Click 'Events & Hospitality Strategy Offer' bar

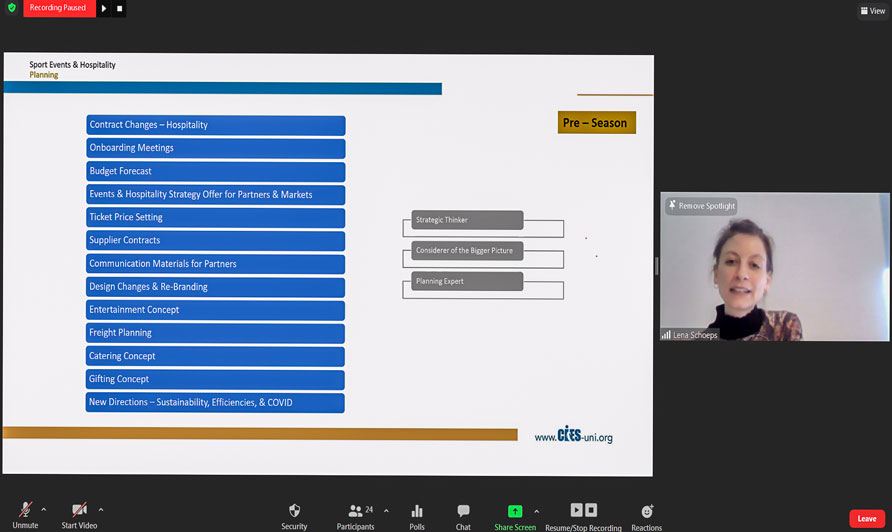(x=216, y=195)
